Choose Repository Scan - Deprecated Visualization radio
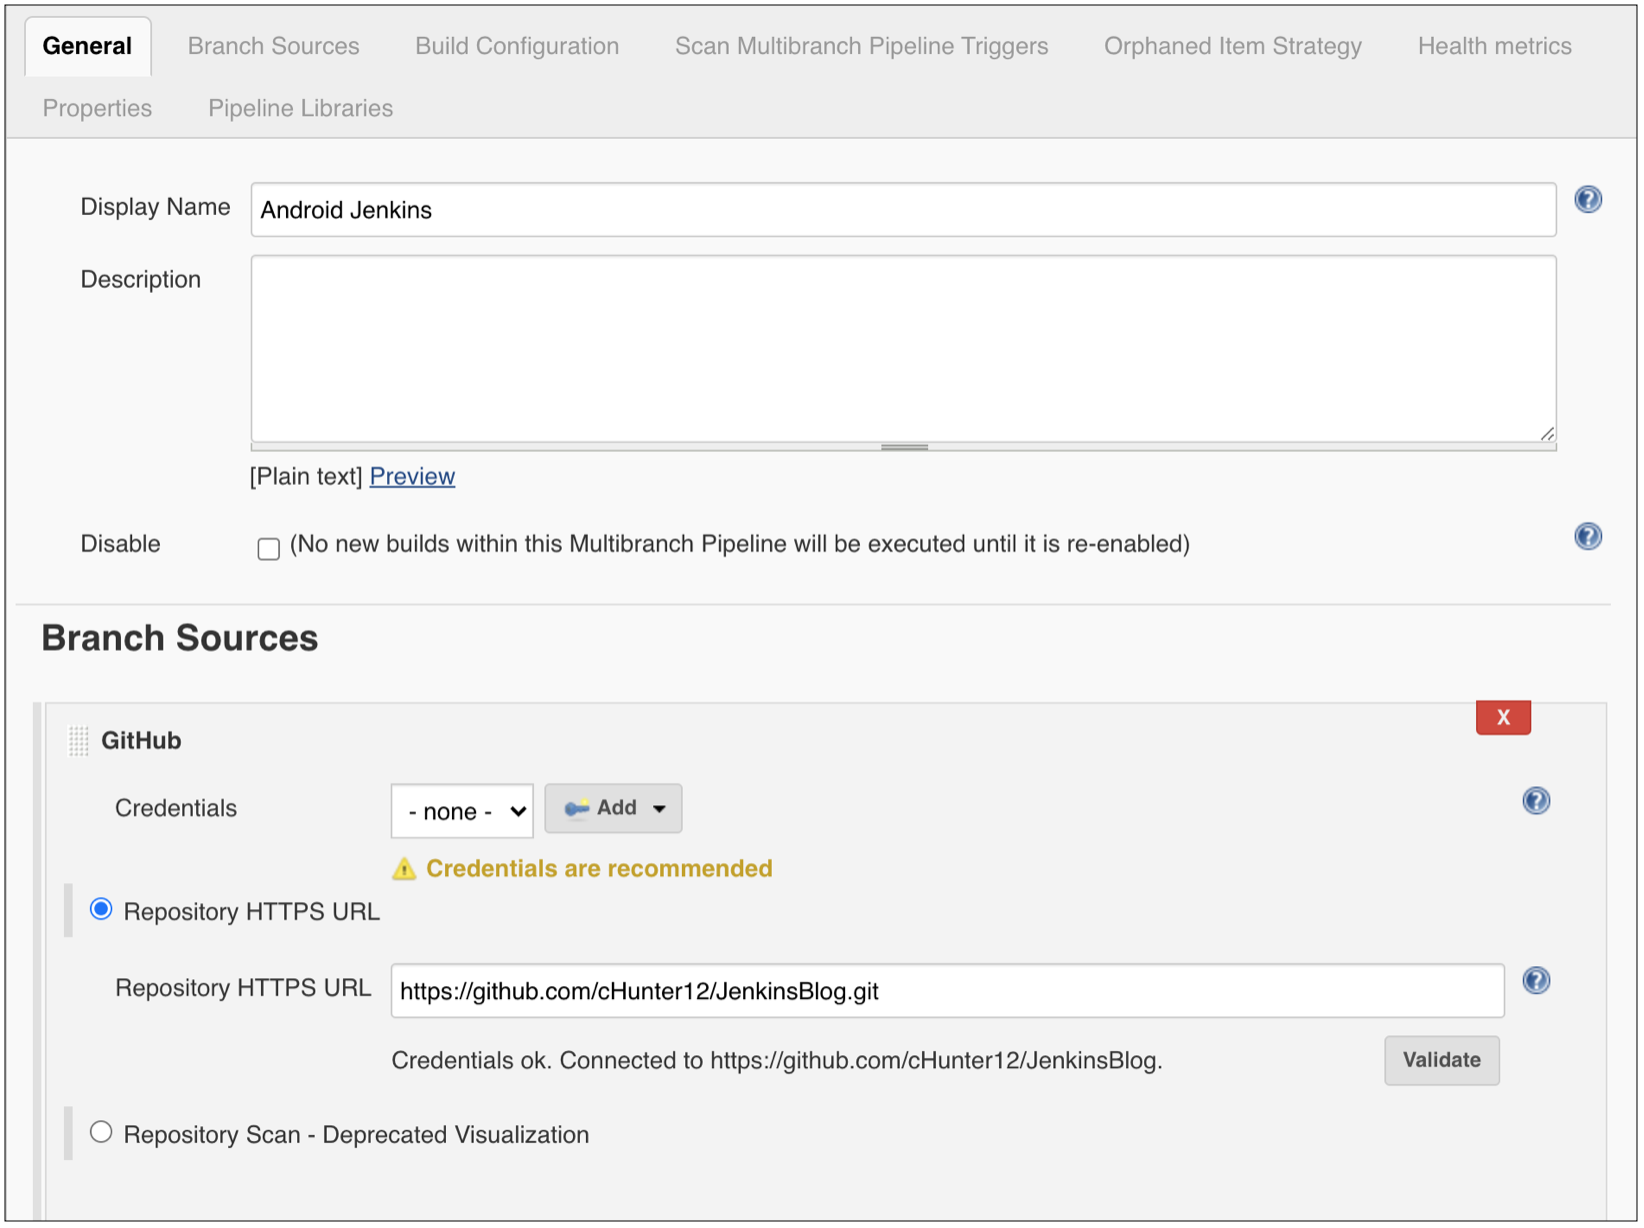 [x=101, y=1133]
